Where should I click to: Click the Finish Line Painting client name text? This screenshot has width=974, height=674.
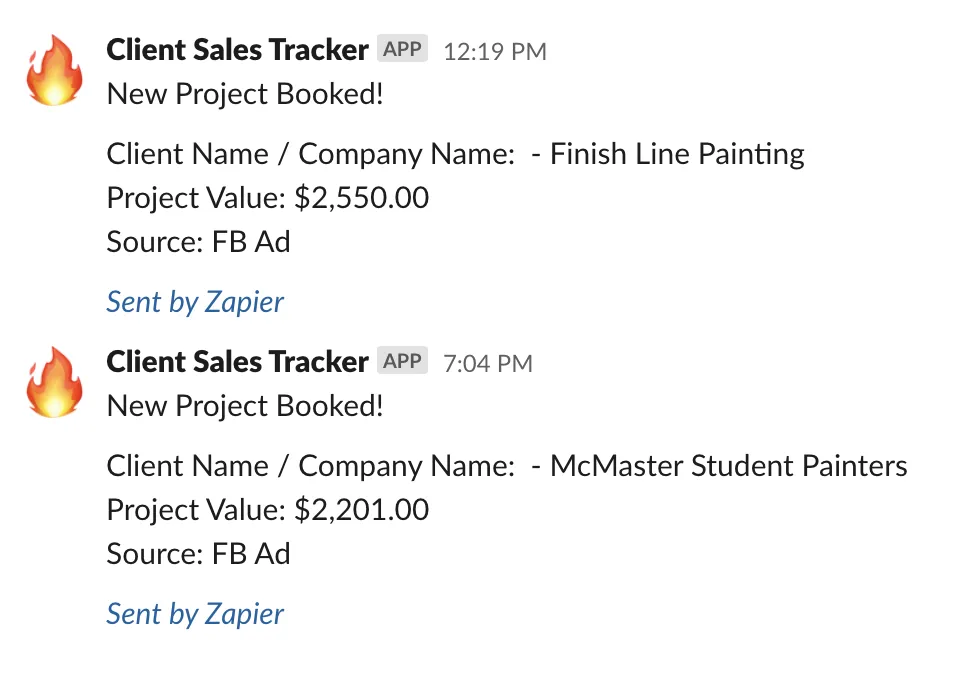tap(677, 155)
